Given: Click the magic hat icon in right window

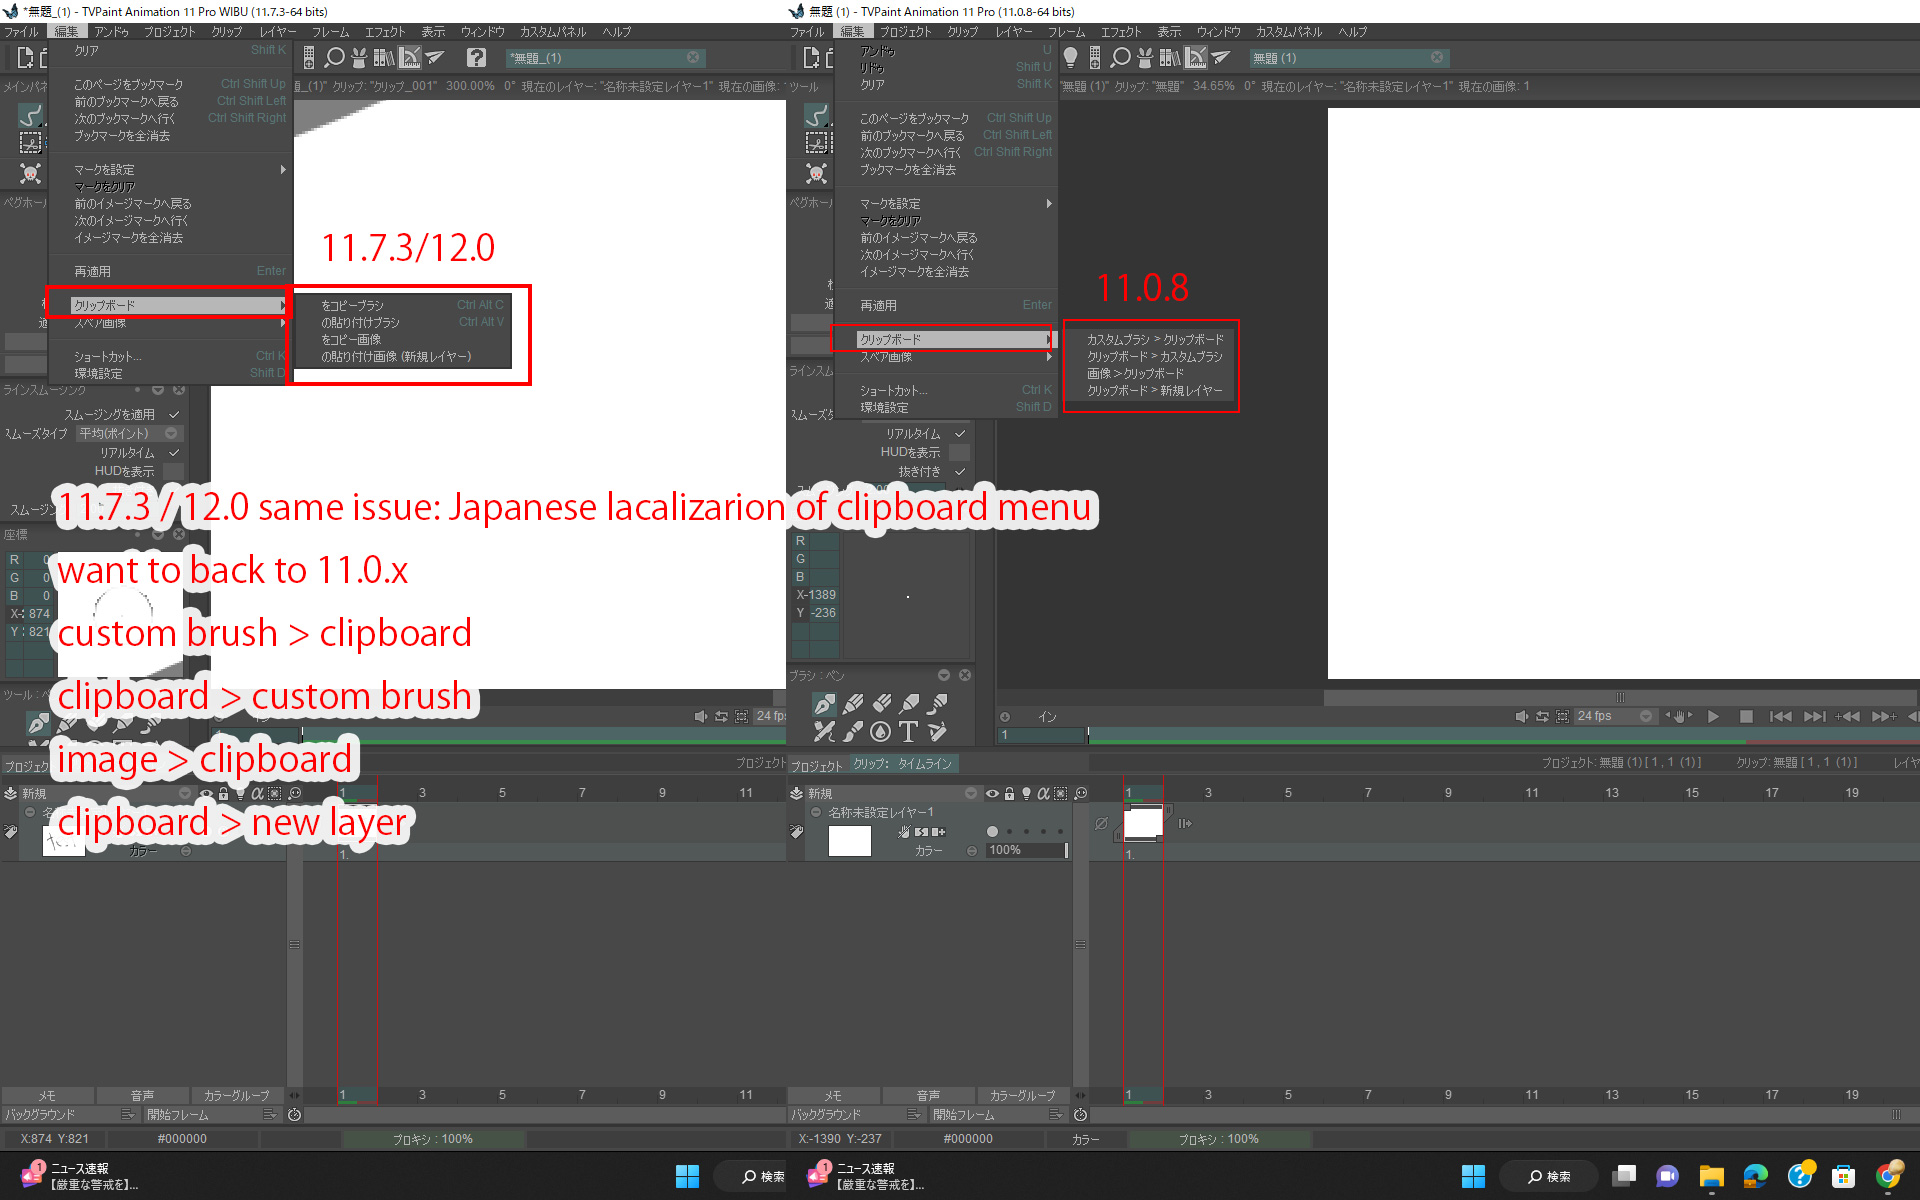Looking at the screenshot, I should [1145, 58].
